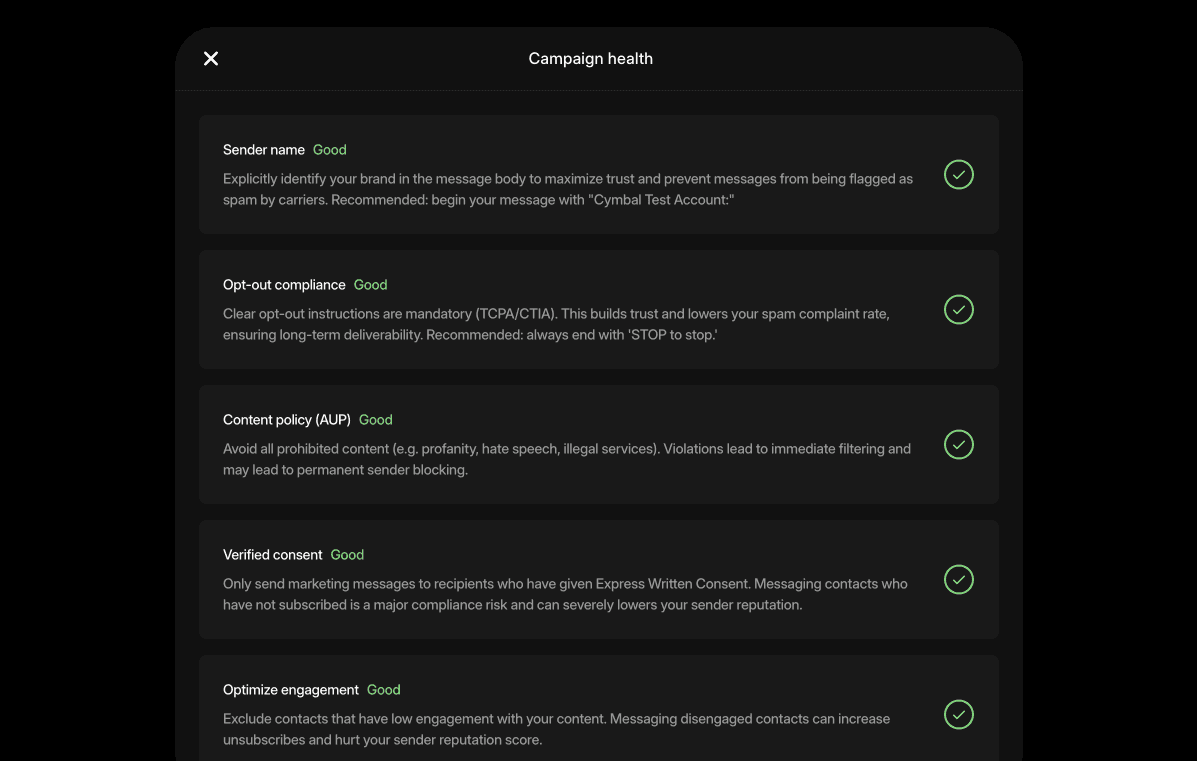Click the Good status beside Opt-out compliance

coord(370,285)
